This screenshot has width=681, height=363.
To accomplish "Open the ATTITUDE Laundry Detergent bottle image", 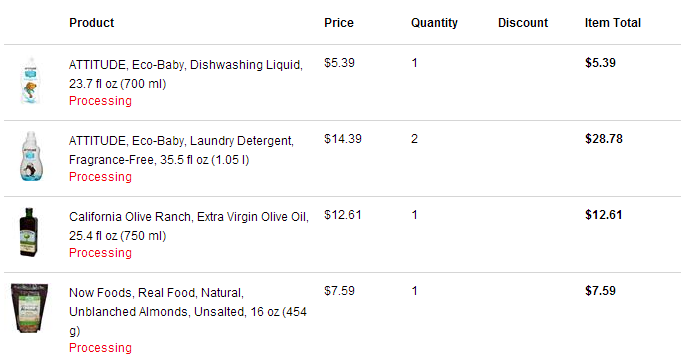I will (31, 156).
